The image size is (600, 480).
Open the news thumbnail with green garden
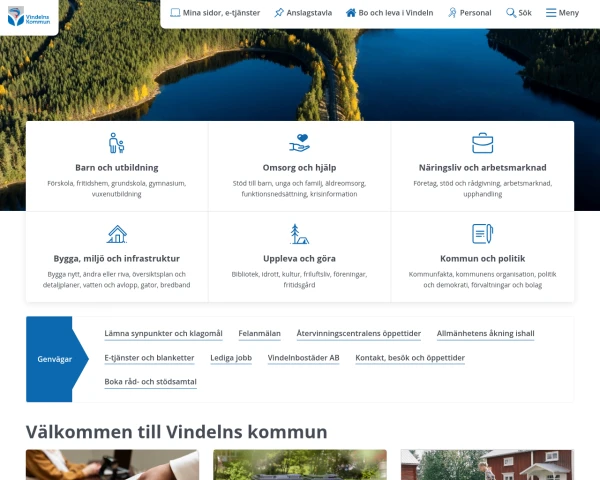coord(300,465)
